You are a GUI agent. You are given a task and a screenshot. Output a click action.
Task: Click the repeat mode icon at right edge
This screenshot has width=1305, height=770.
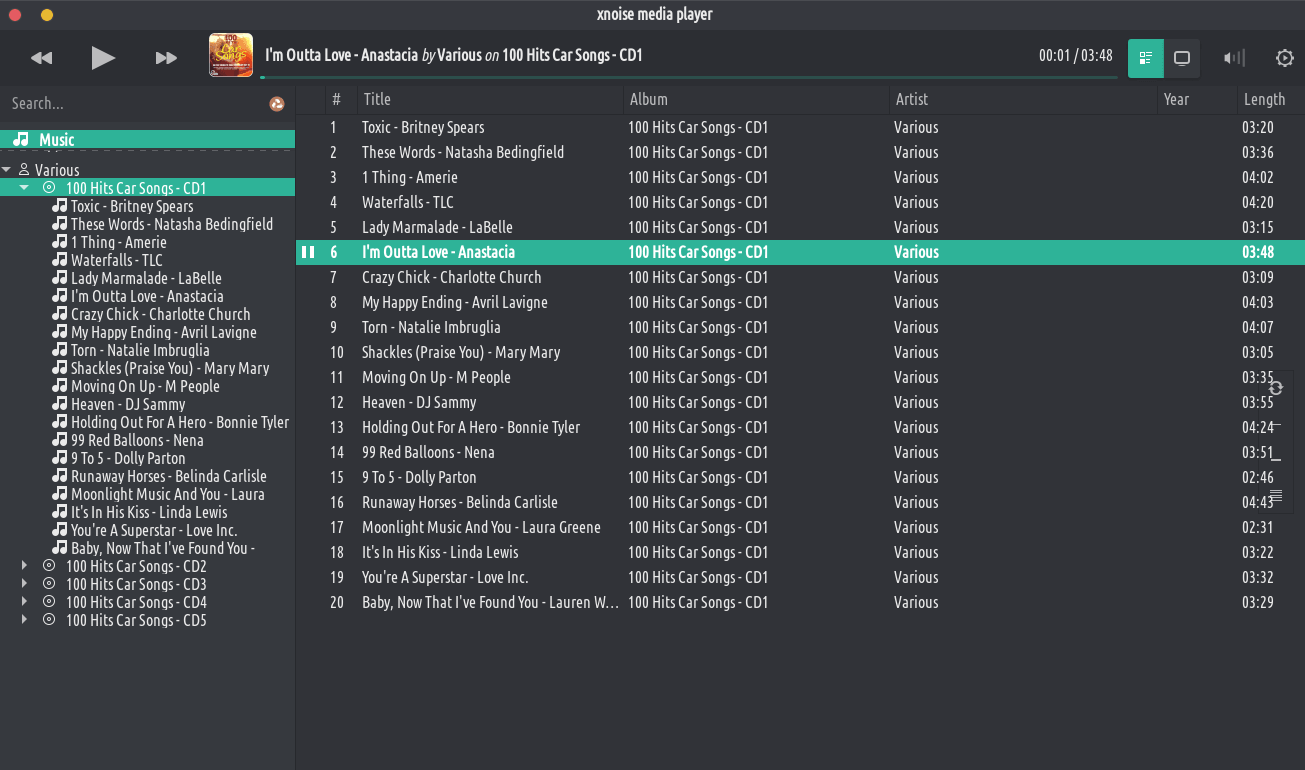tap(1275, 388)
